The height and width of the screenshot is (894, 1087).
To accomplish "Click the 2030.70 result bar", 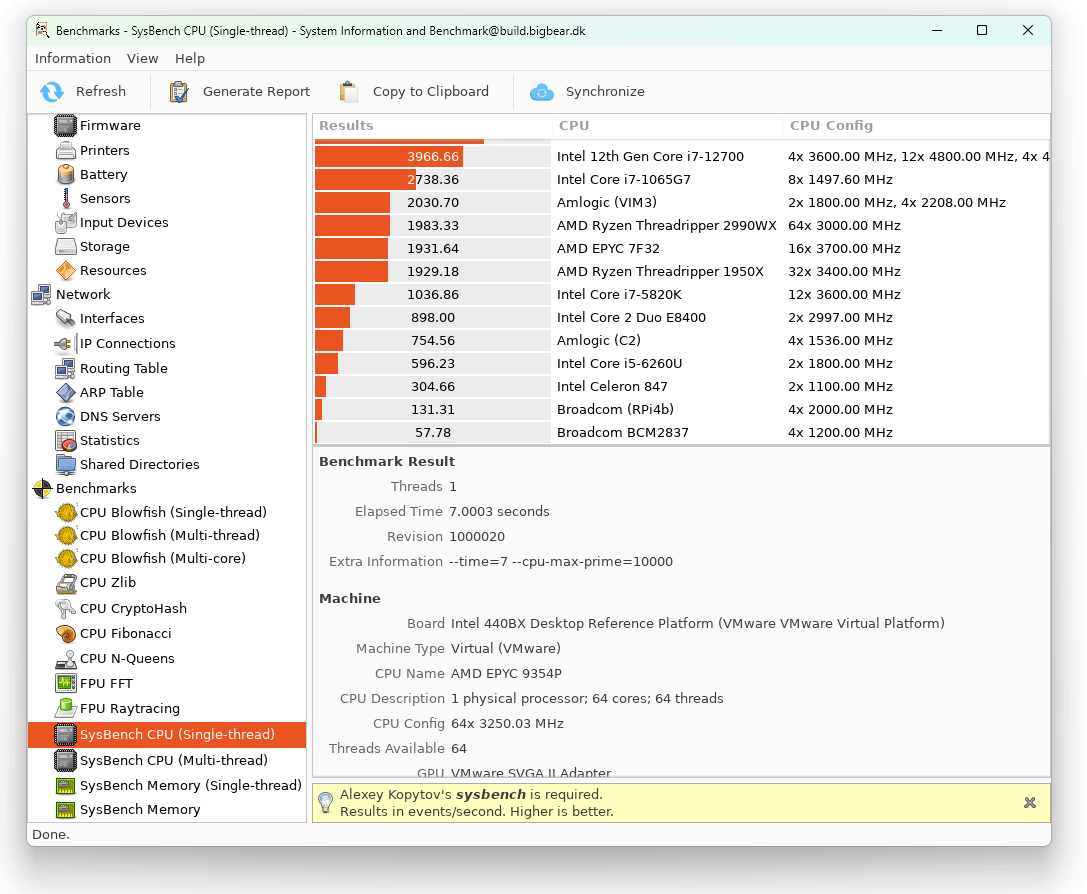I will [433, 202].
